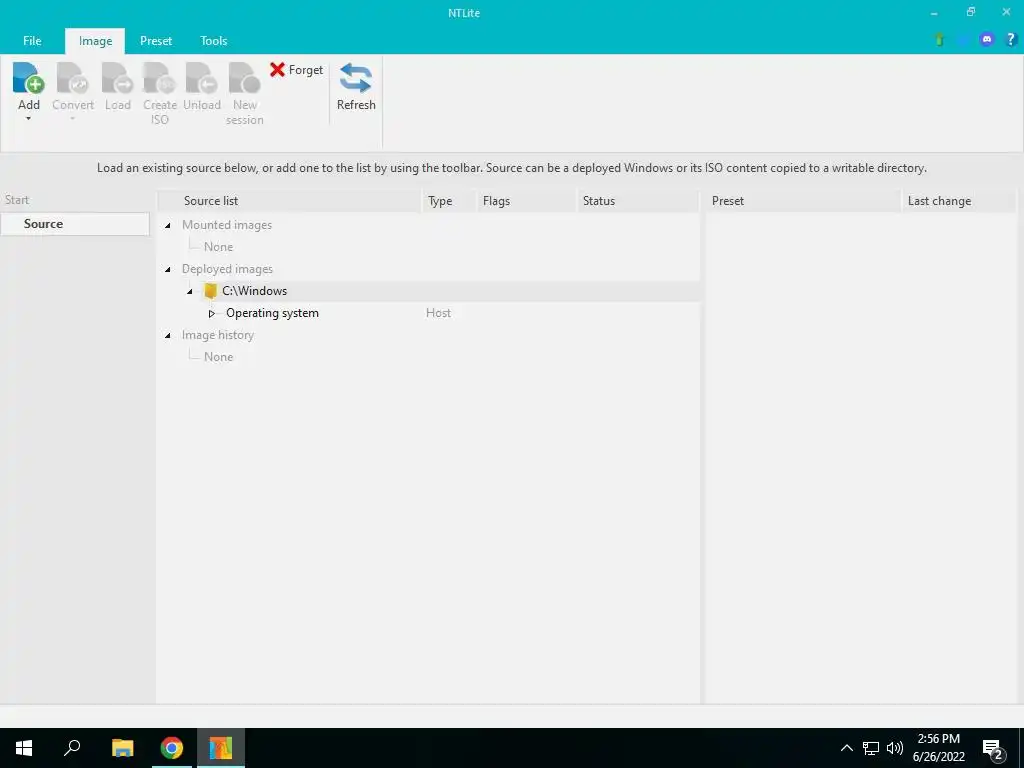The width and height of the screenshot is (1024, 768).
Task: Open the network tray icon
Action: [x=871, y=748]
